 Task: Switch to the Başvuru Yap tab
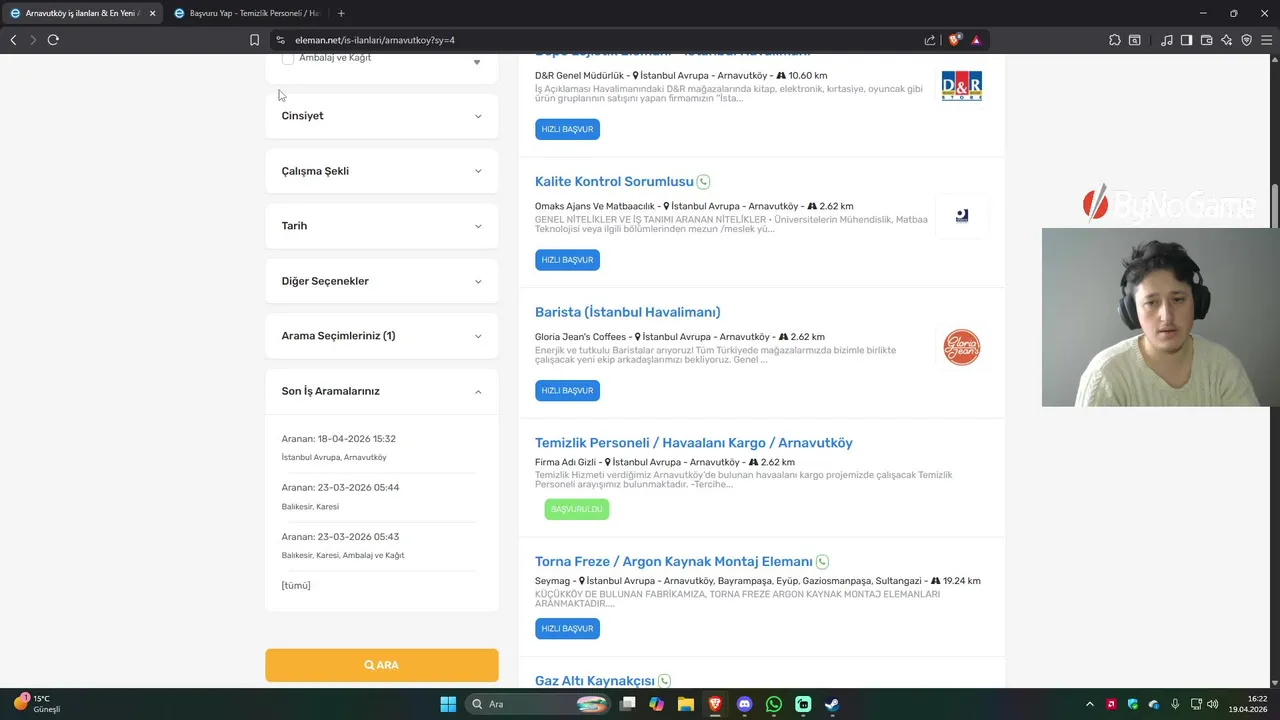point(248,13)
